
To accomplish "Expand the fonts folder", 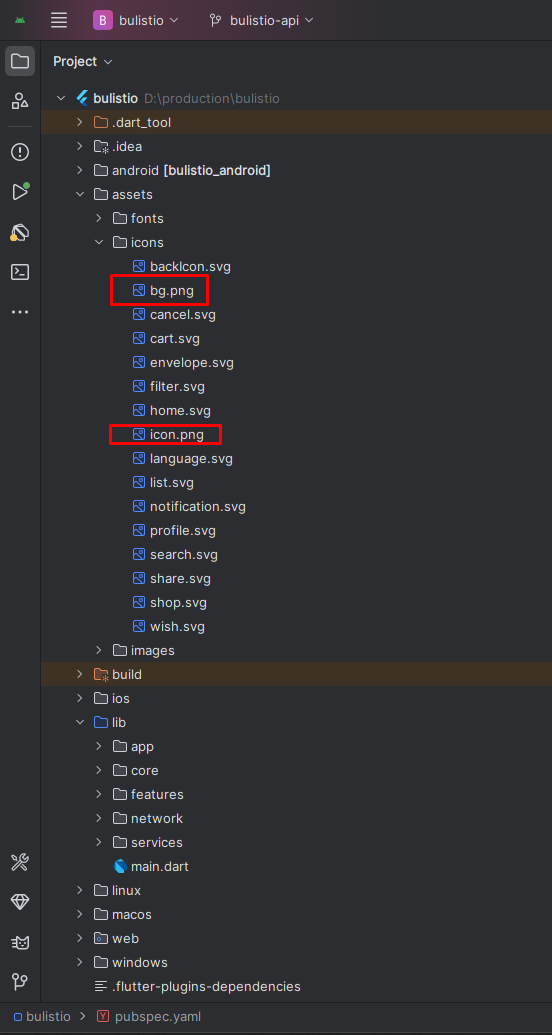I will tap(99, 218).
